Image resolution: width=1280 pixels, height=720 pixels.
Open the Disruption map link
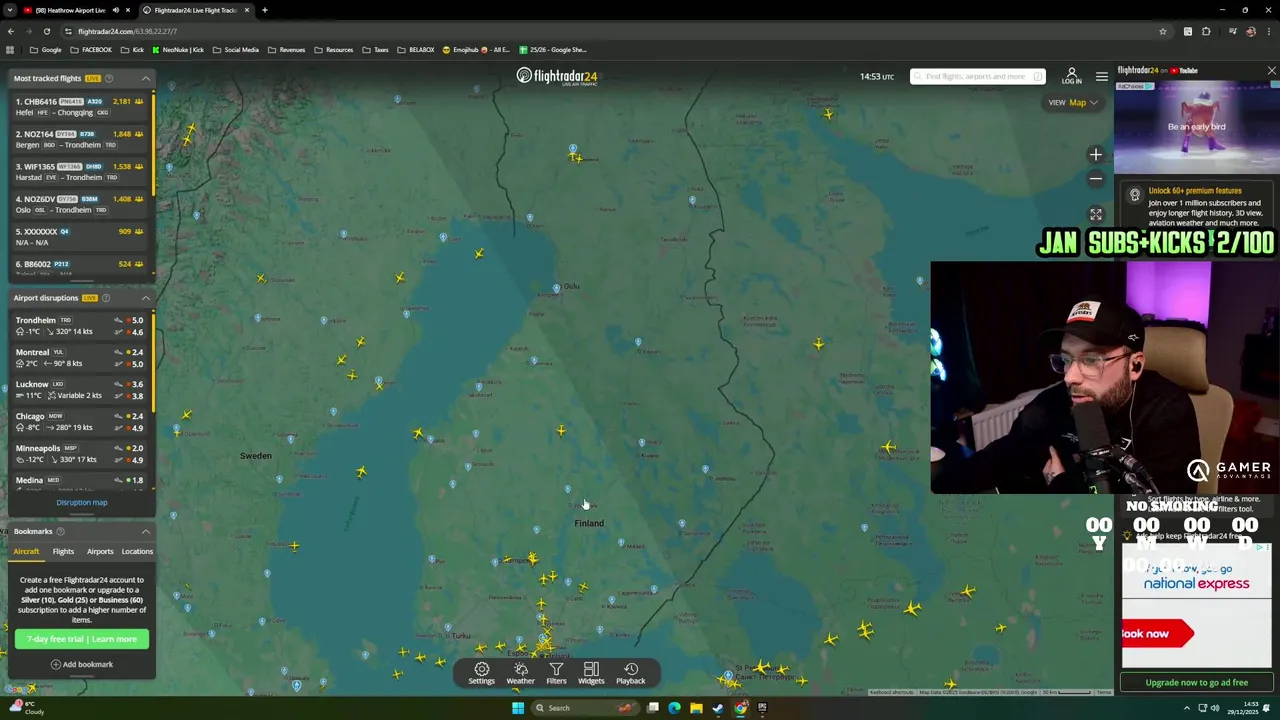click(81, 502)
